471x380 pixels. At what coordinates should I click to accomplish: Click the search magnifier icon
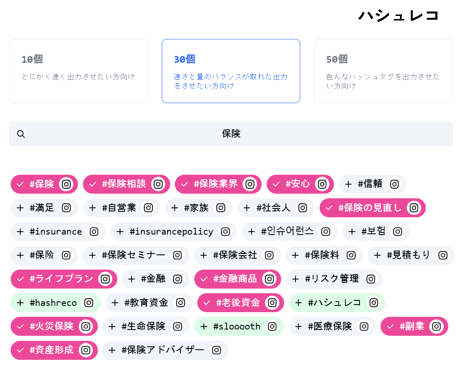[21, 134]
